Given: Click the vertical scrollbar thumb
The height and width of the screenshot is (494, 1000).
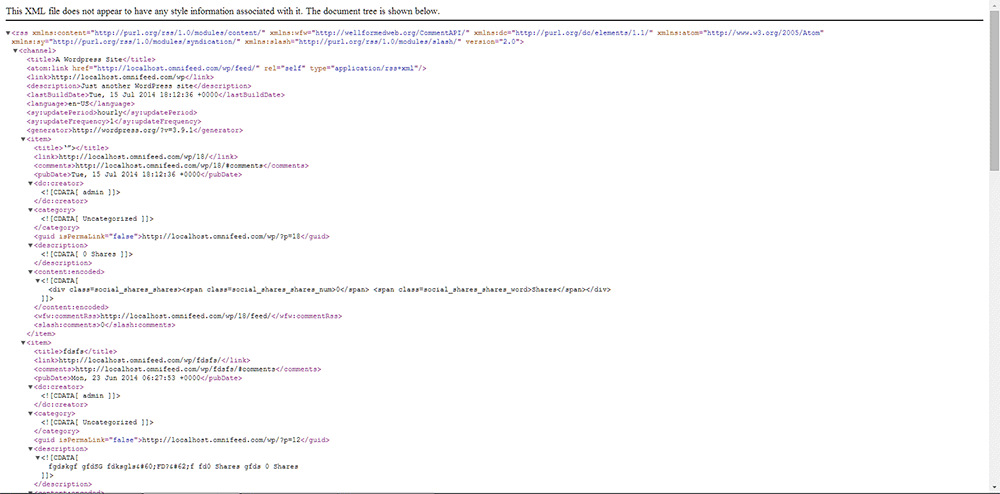Looking at the screenshot, I should (994, 89).
